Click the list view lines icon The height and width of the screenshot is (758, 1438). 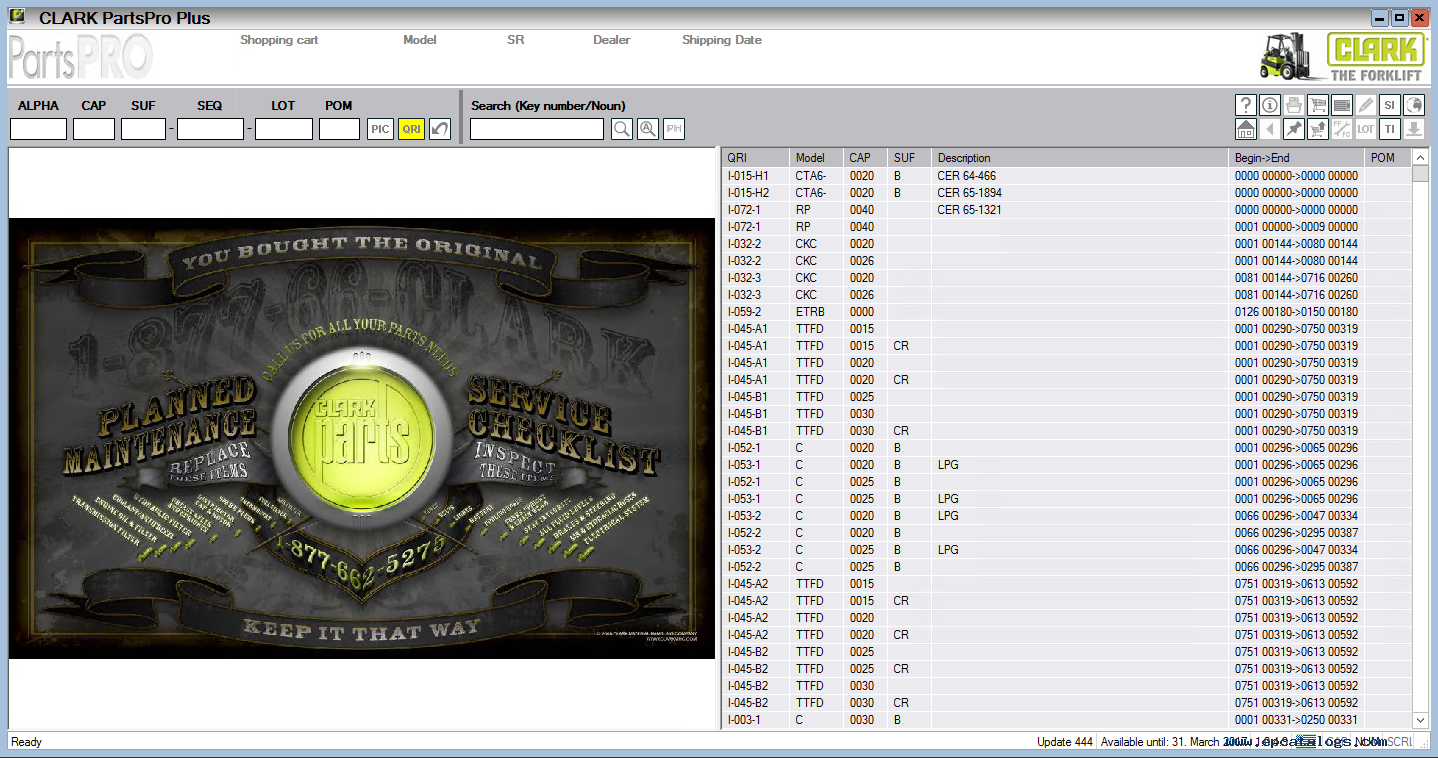point(1342,105)
